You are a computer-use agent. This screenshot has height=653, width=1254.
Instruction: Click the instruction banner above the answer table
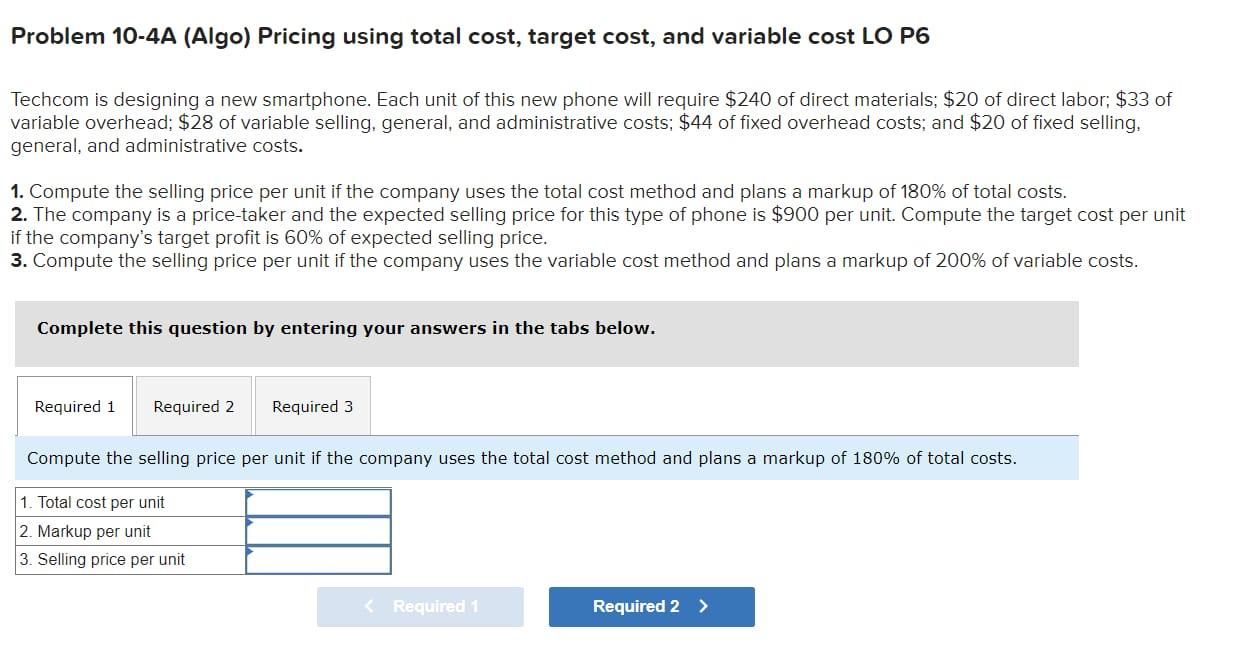(522, 458)
